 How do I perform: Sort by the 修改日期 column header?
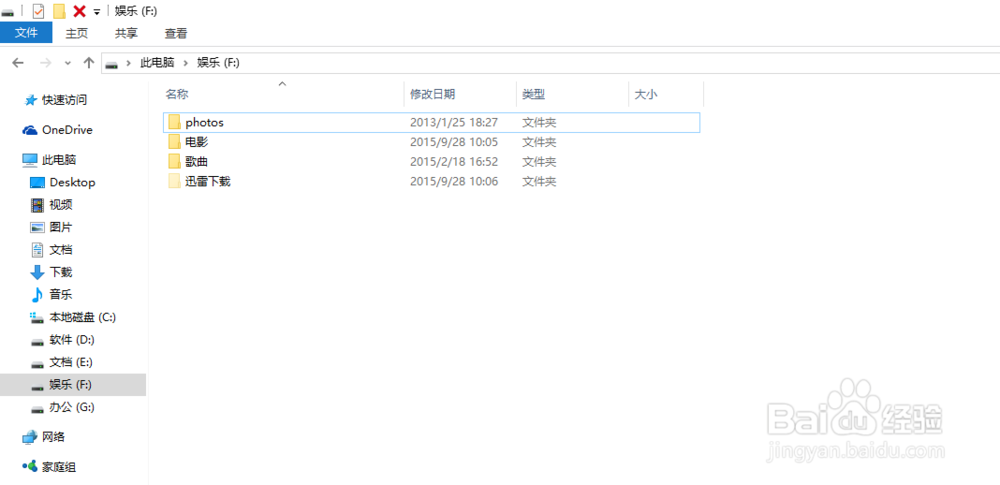[432, 94]
